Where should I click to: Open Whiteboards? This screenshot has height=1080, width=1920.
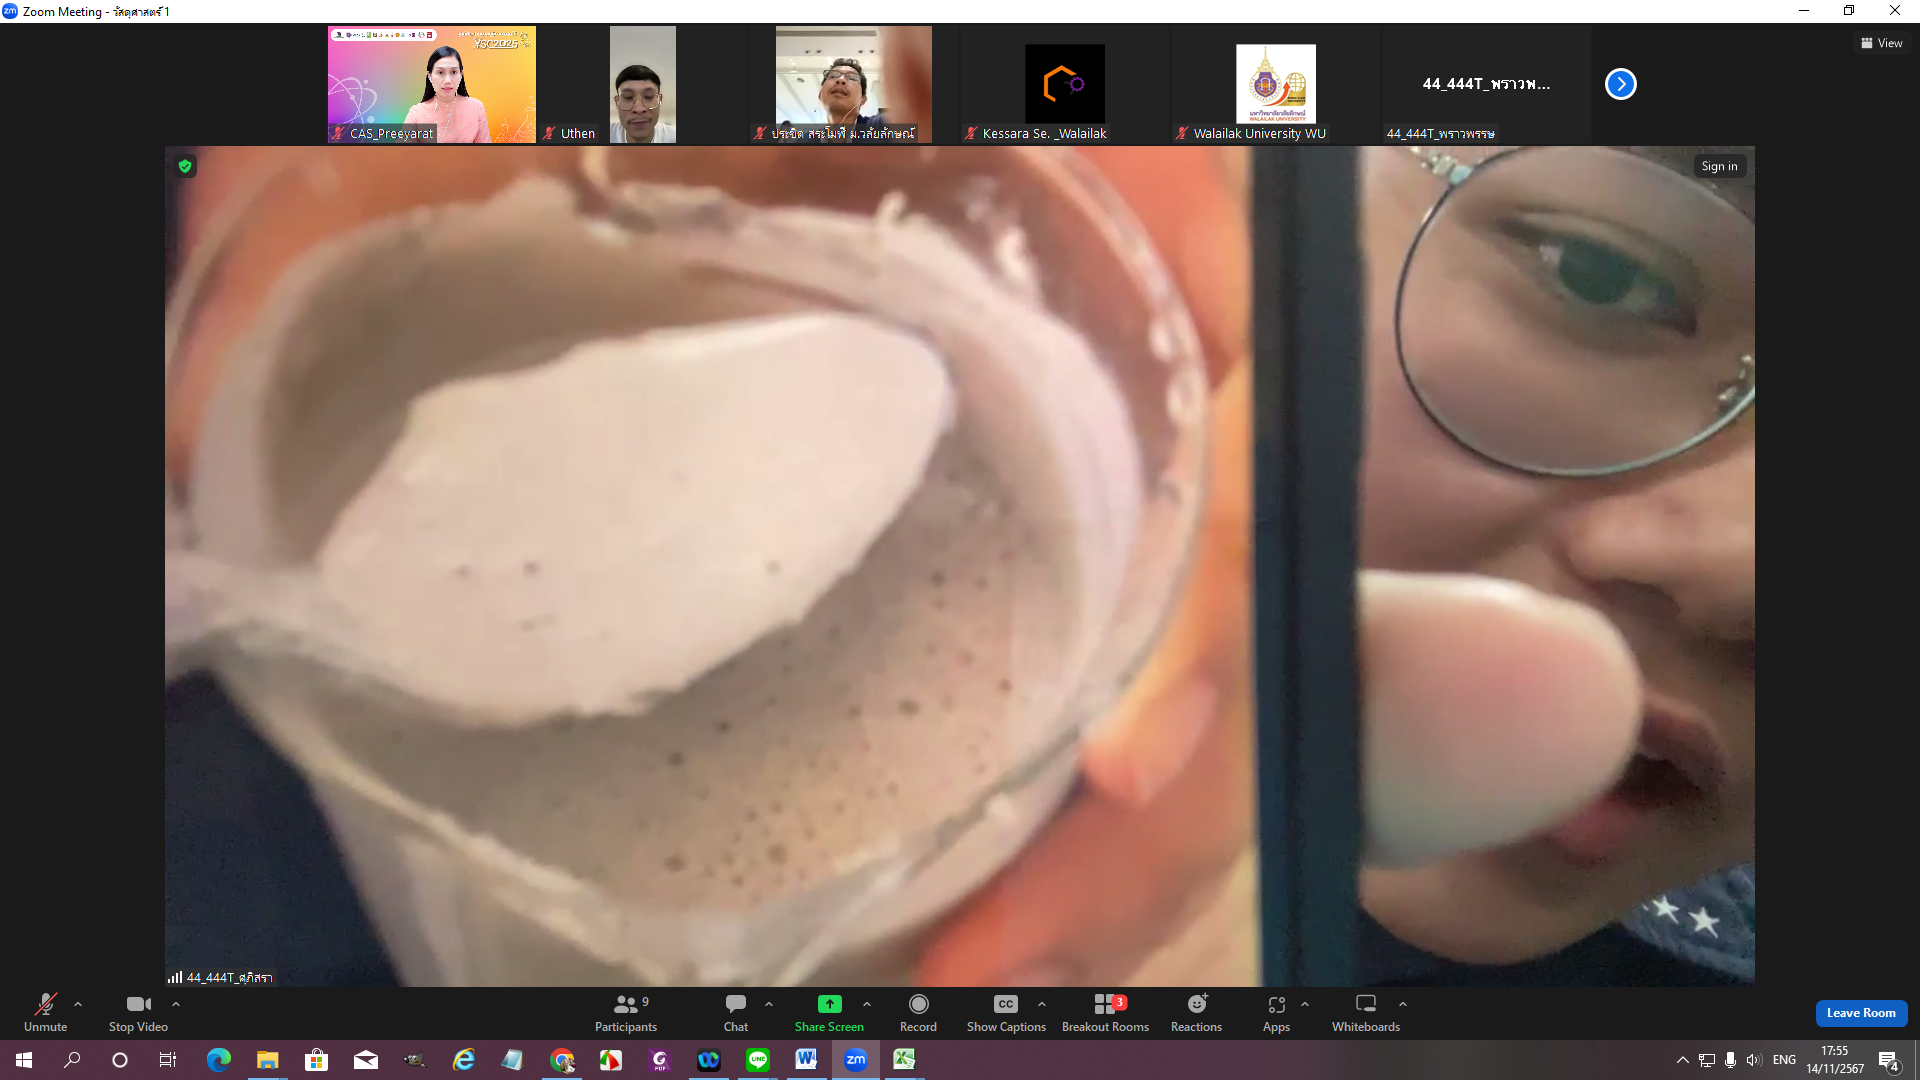[1366, 1012]
